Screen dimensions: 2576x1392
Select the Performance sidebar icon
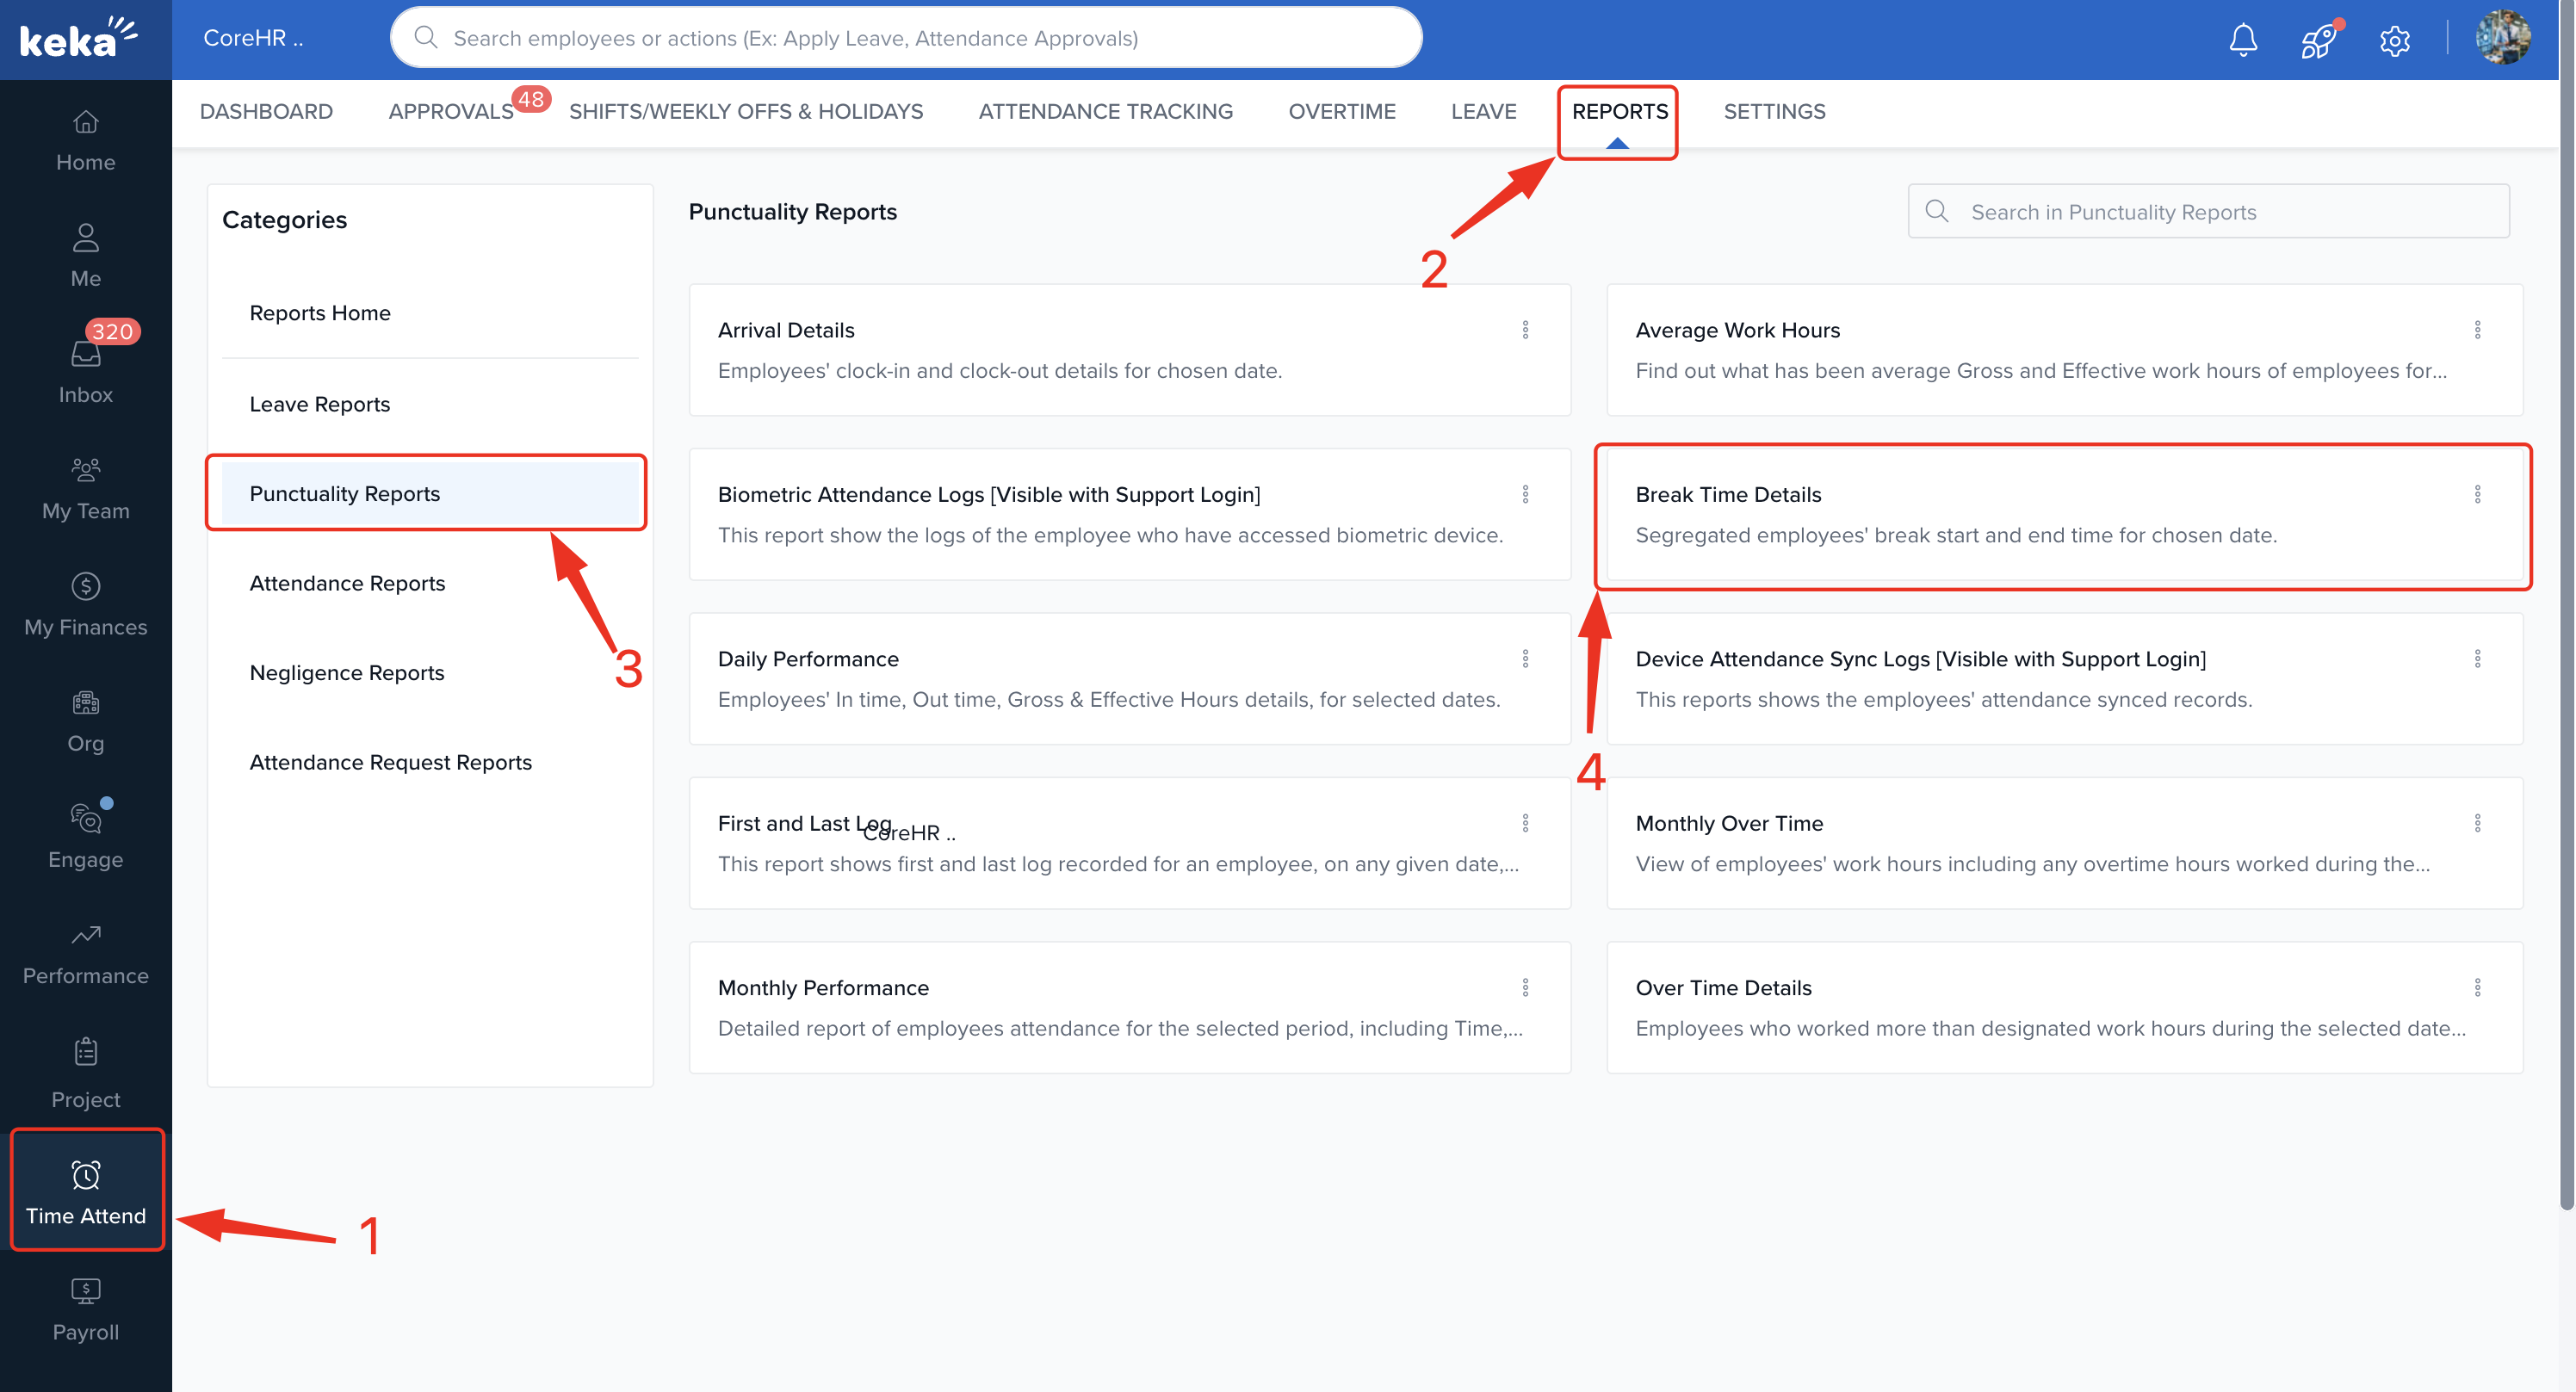85,953
